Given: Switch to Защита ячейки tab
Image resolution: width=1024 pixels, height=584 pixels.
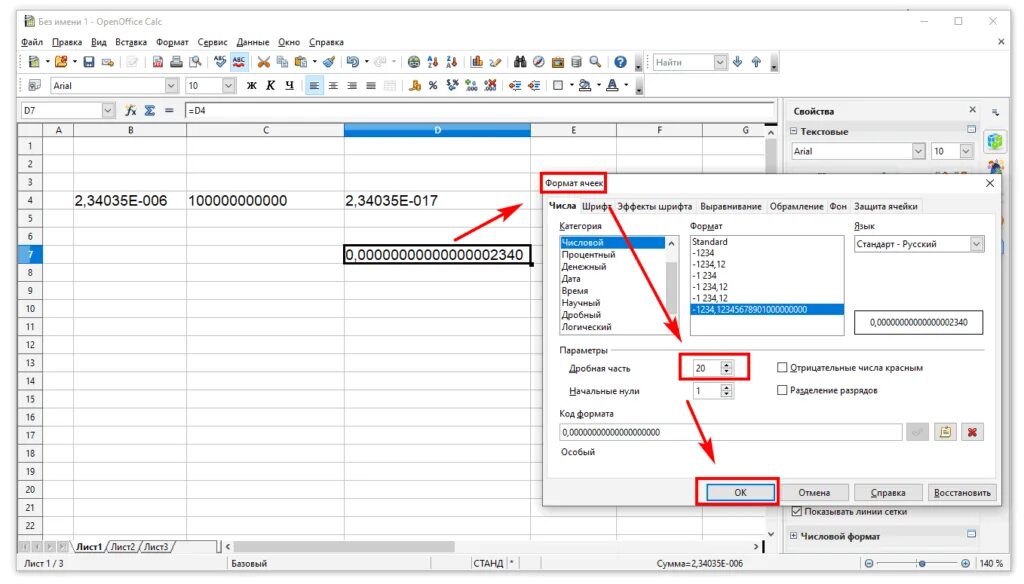Looking at the screenshot, I should (x=886, y=206).
